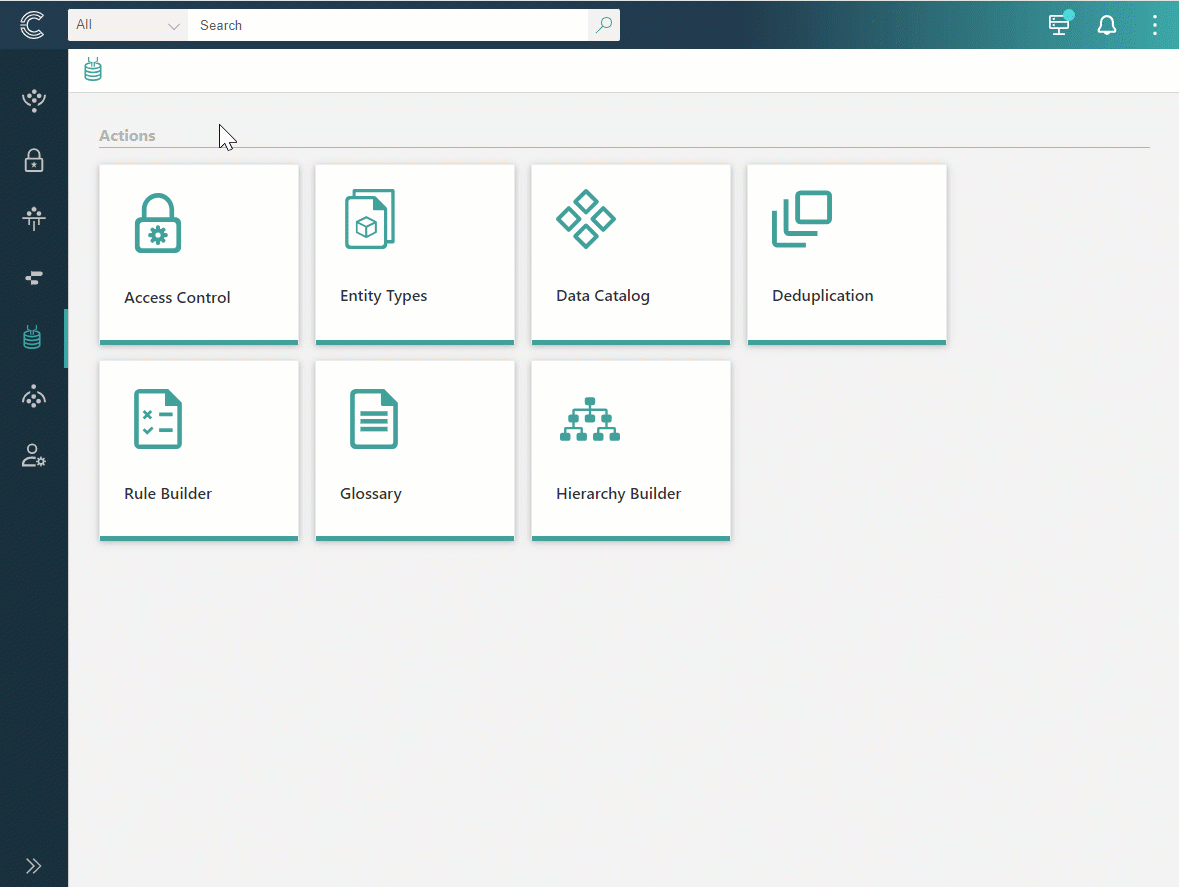Launch the Rule Builder

click(198, 448)
